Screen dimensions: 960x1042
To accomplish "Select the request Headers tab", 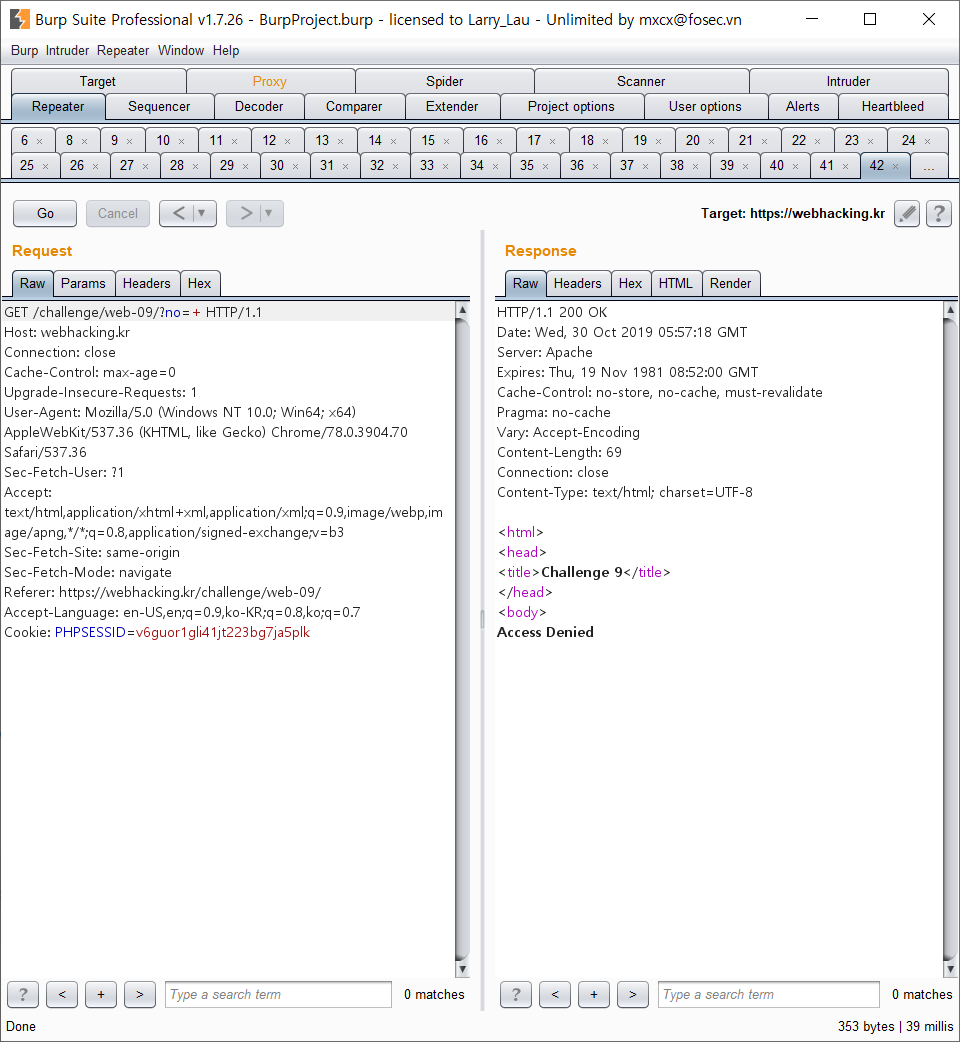I will coord(146,284).
